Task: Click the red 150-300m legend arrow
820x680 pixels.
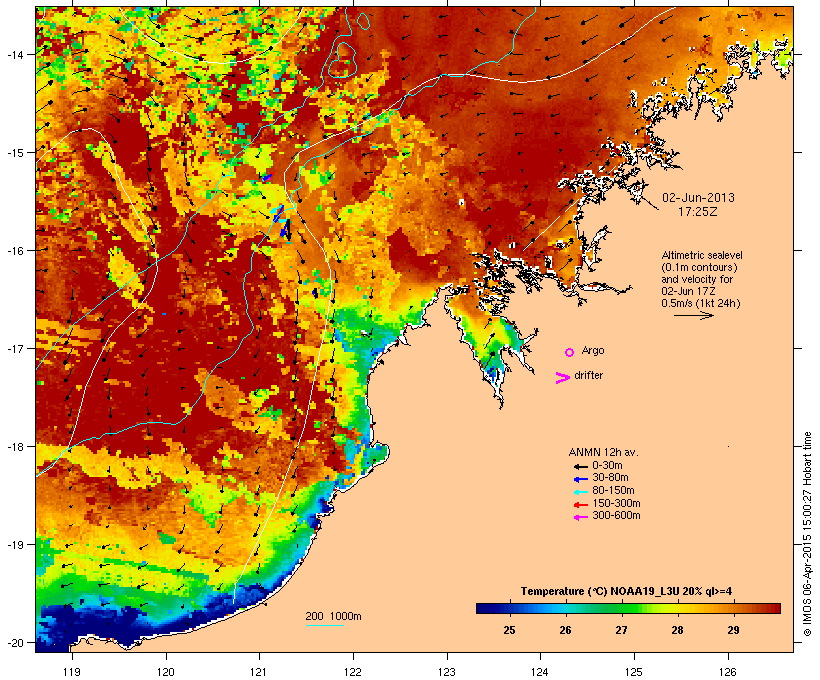Action: 580,505
